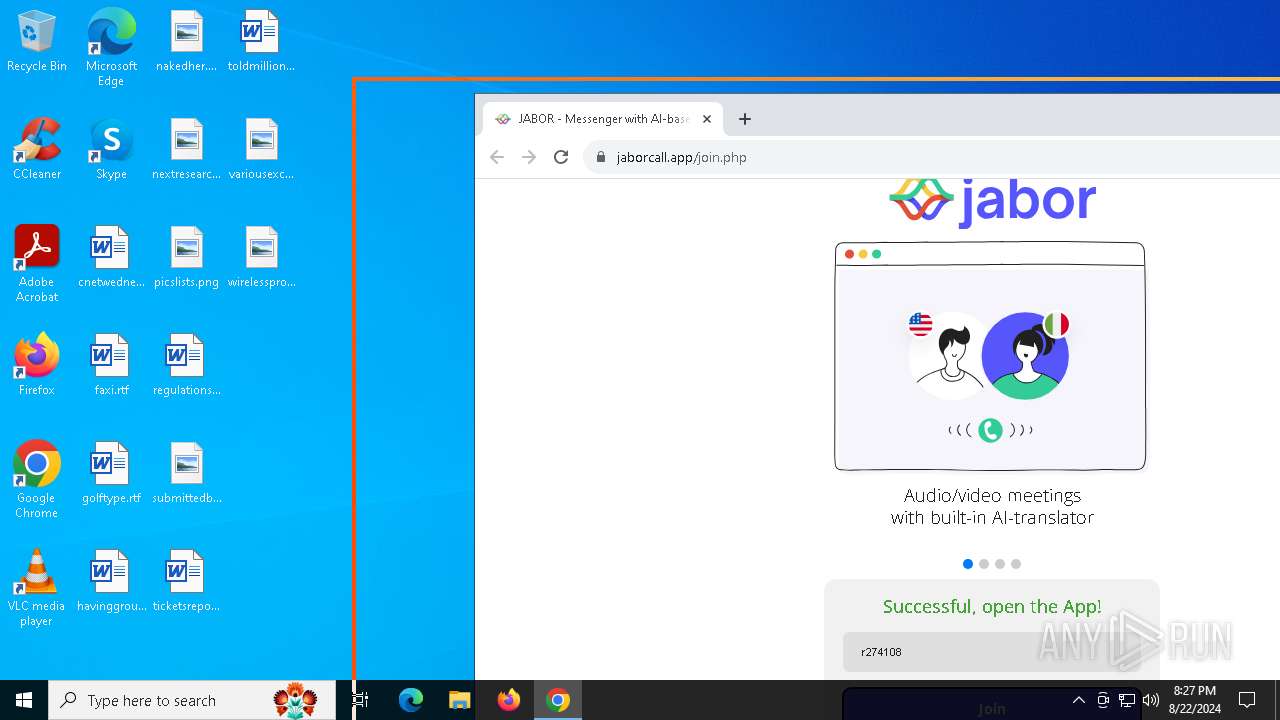Open Firefox from the taskbar
The image size is (1280, 720).
509,700
